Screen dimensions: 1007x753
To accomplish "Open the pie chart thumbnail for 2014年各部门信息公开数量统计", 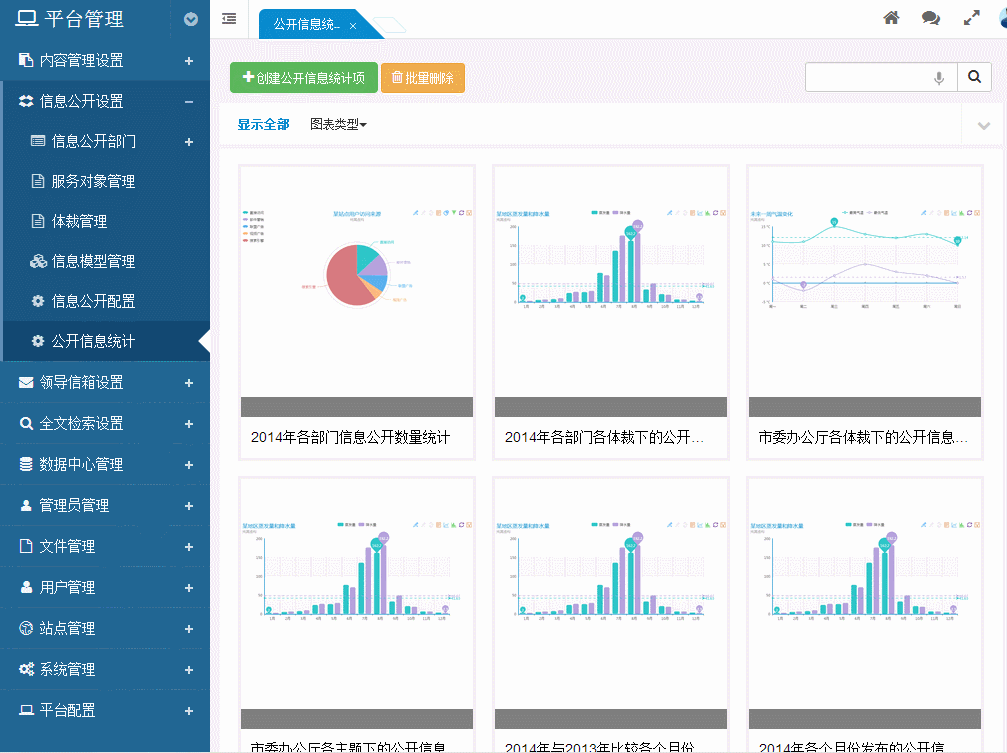I will (356, 280).
